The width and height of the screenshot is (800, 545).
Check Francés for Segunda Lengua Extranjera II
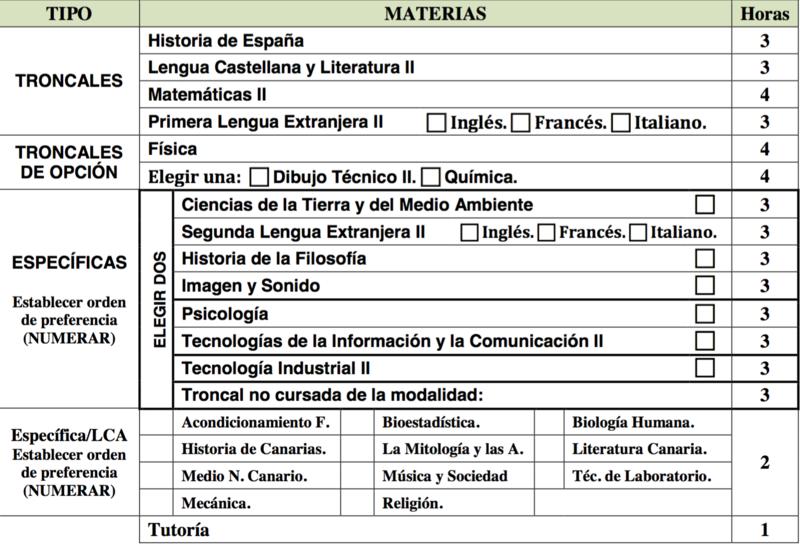[546, 232]
